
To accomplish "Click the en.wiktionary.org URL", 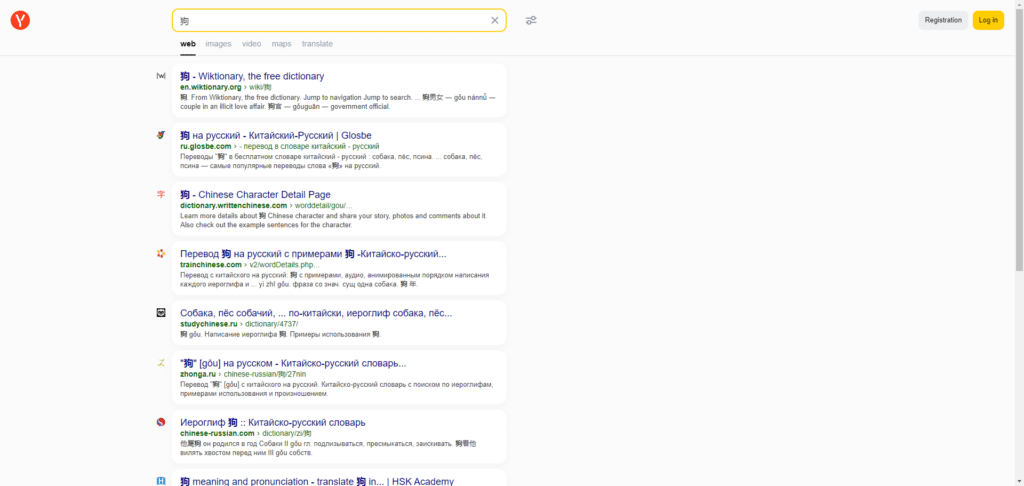I will pos(211,87).
